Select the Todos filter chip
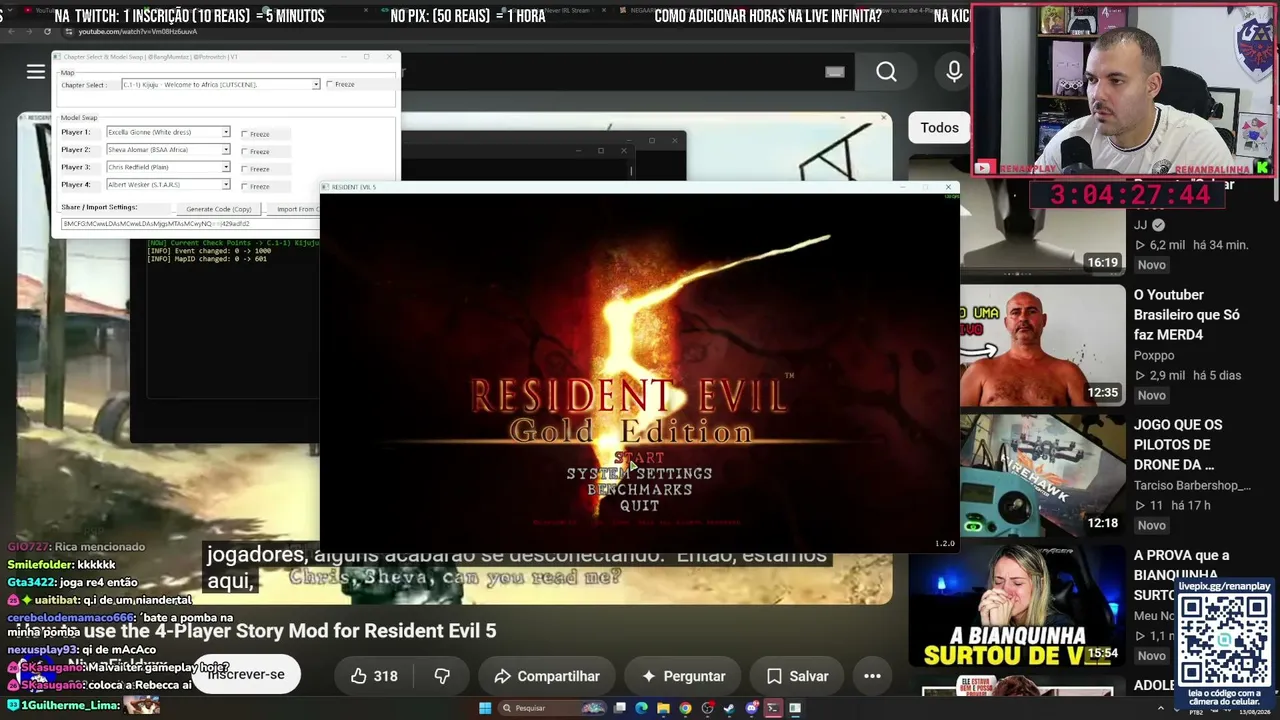The height and width of the screenshot is (720, 1280). [939, 128]
